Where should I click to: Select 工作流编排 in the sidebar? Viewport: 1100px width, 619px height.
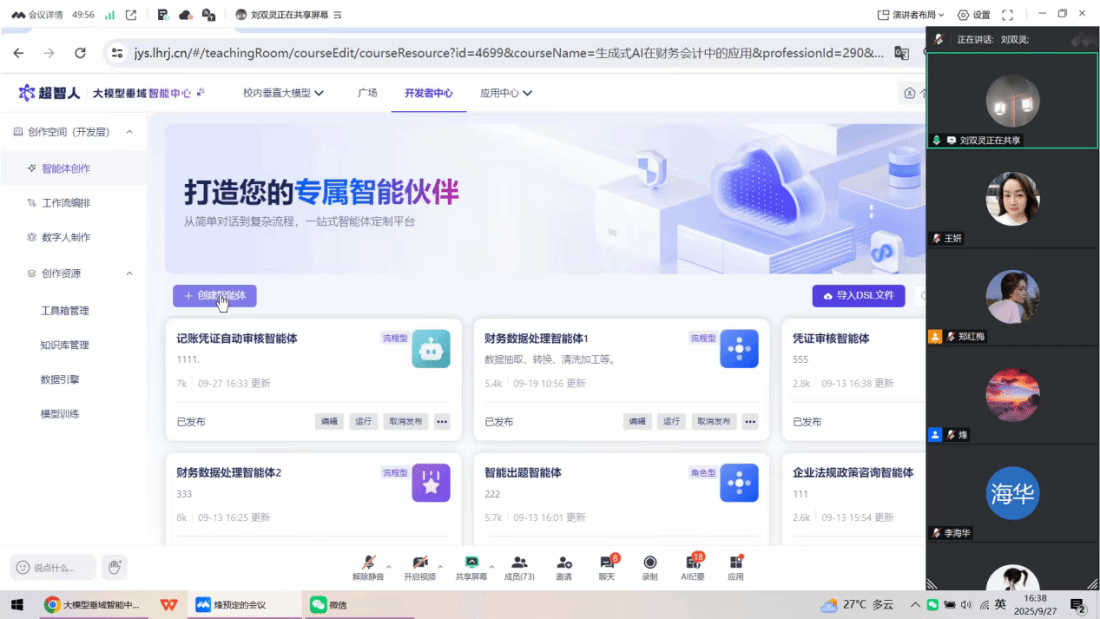tap(66, 203)
